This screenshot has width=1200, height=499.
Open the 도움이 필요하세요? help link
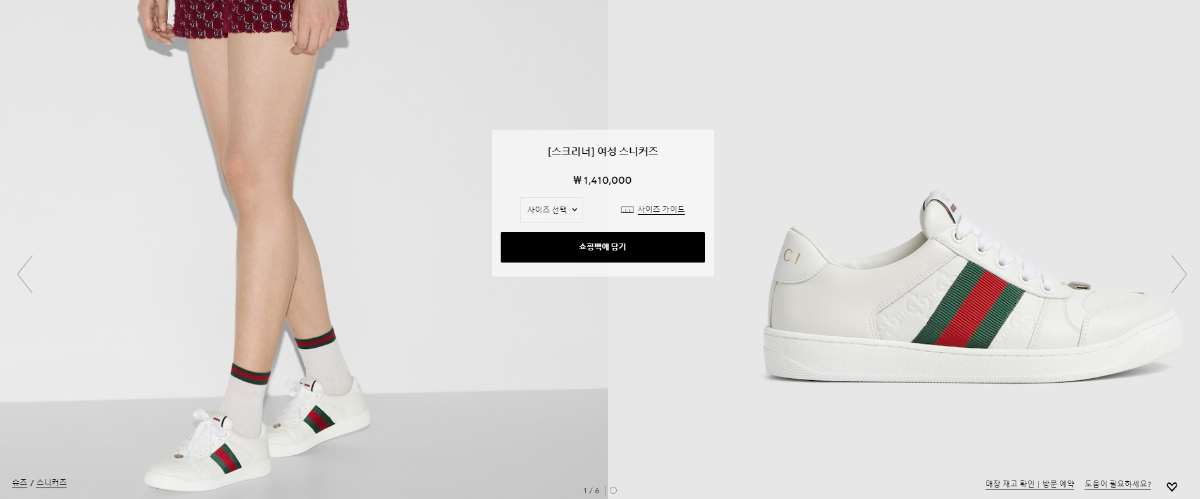click(1117, 484)
